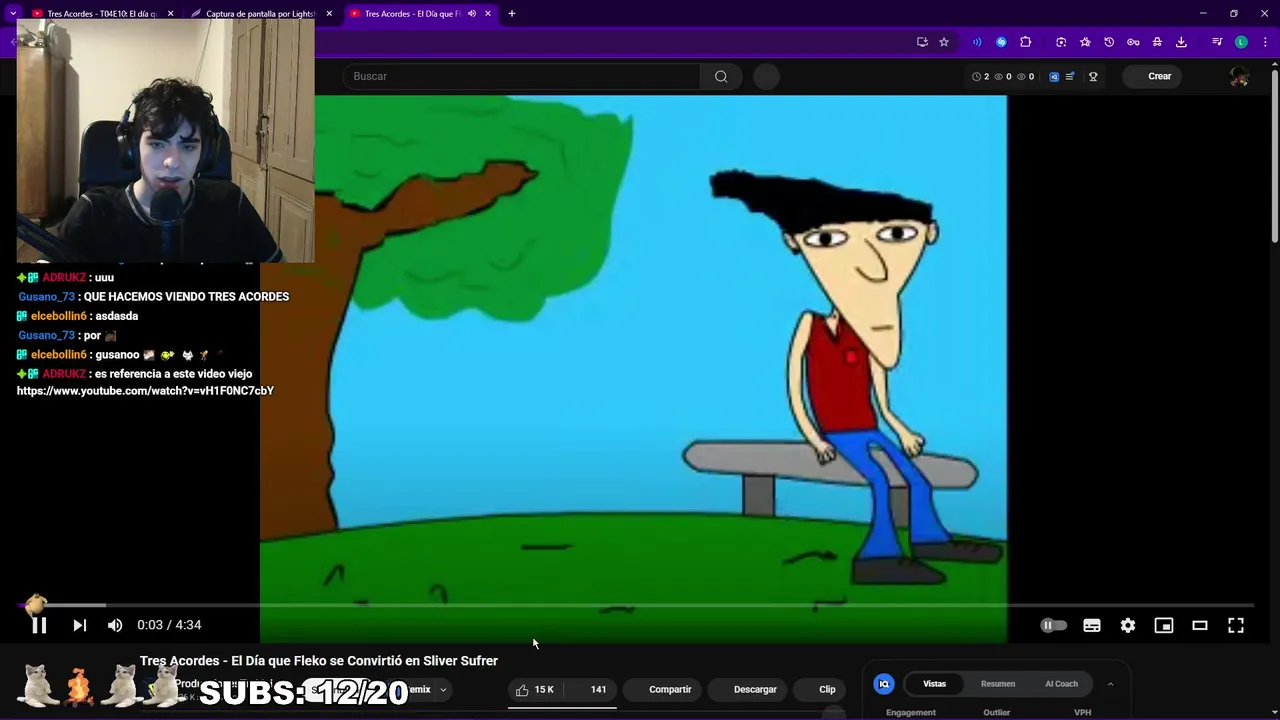Install app icon in address bar
The height and width of the screenshot is (720, 1280).
click(x=922, y=42)
